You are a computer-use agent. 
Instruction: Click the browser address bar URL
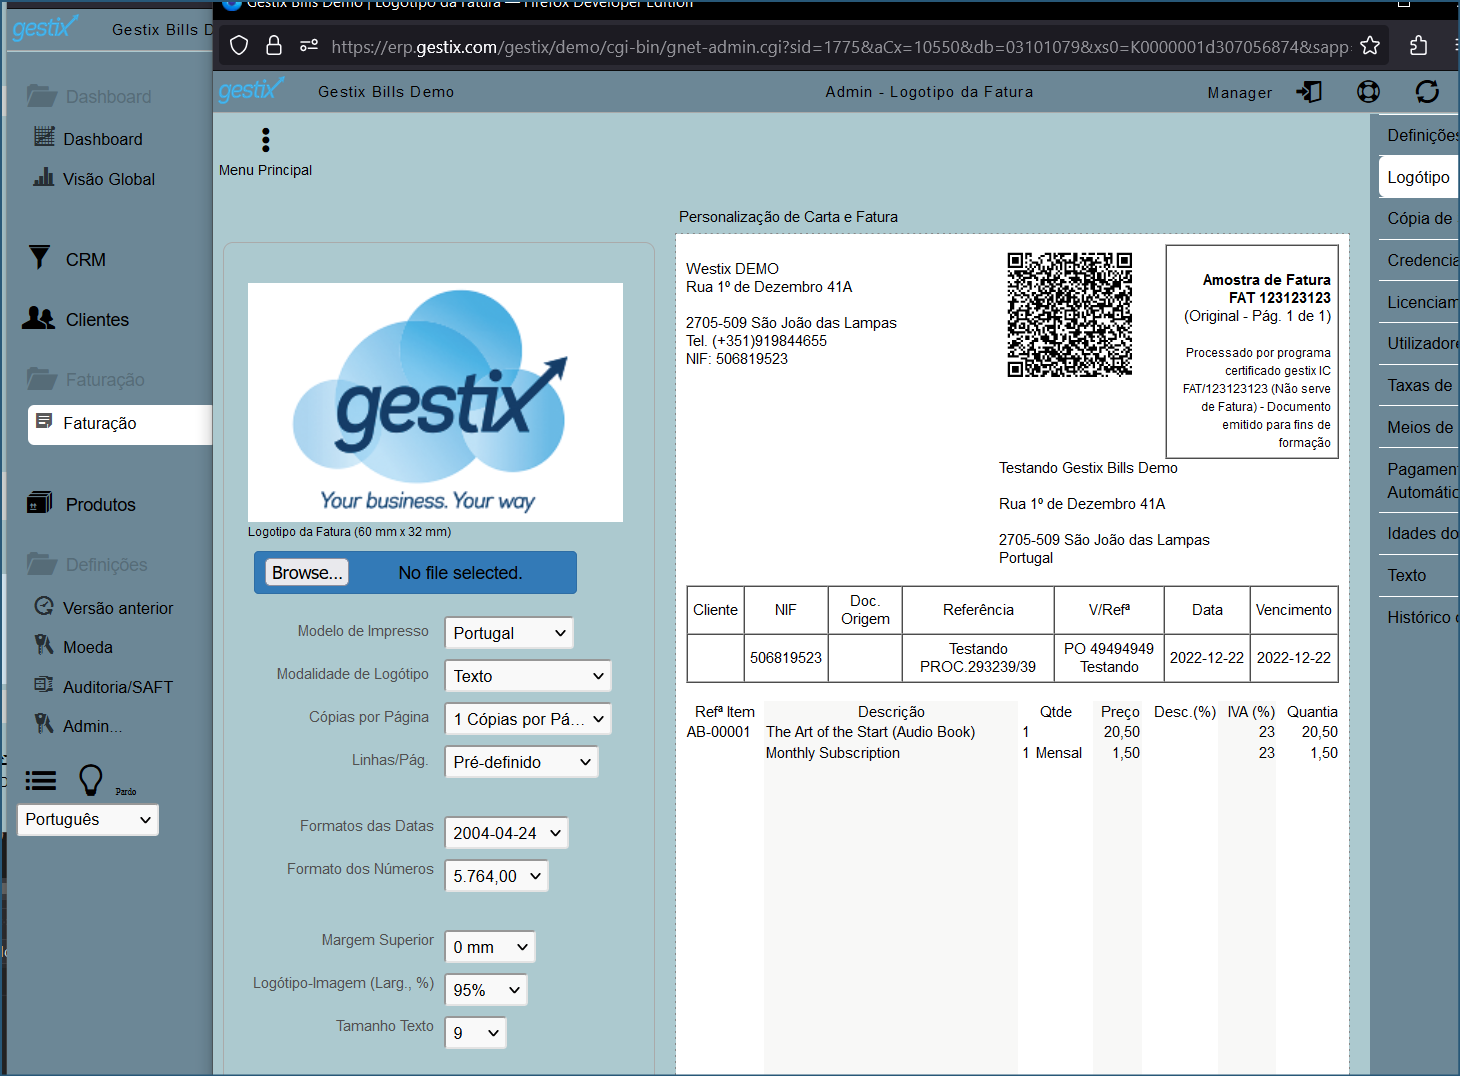click(840, 46)
